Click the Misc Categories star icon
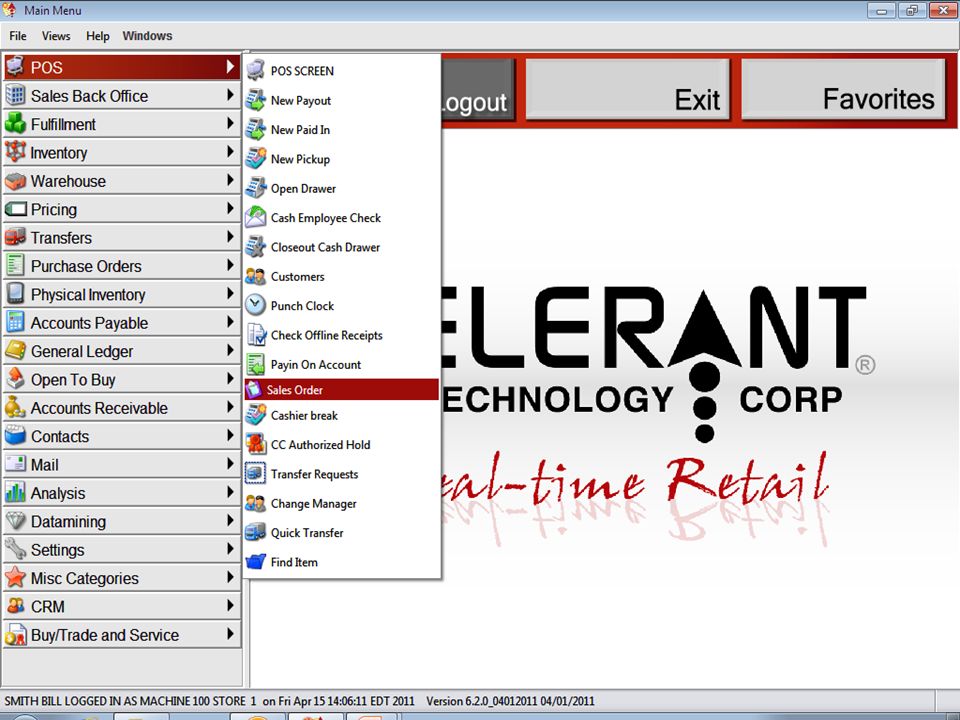Viewport: 960px width, 720px height. [x=15, y=578]
